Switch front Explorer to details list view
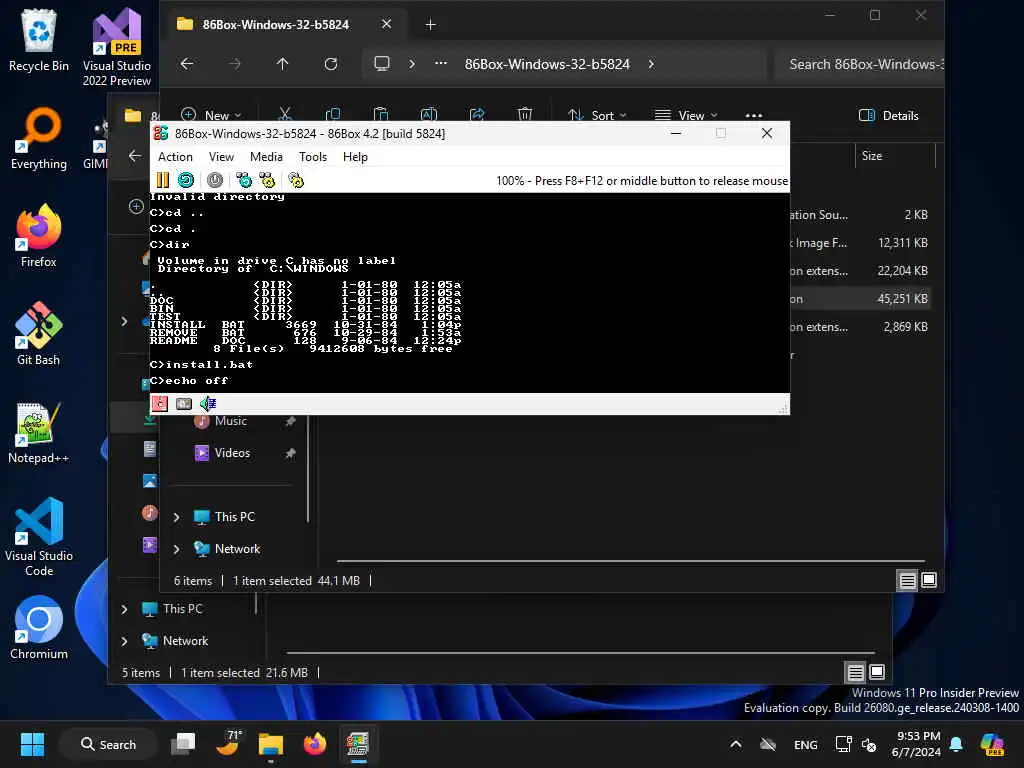Image resolution: width=1024 pixels, height=768 pixels. [907, 580]
